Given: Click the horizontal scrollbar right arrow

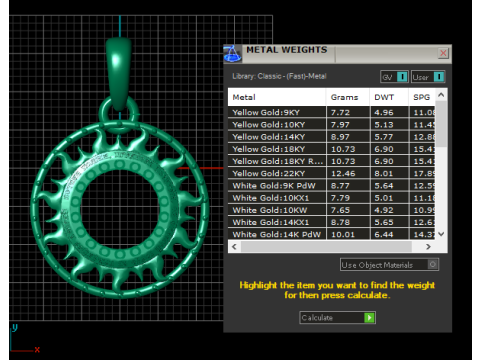Looking at the screenshot, I should click(x=428, y=247).
